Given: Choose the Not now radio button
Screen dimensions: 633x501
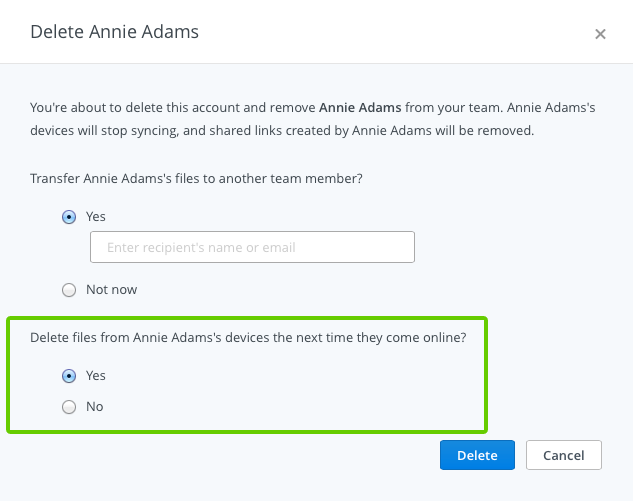Looking at the screenshot, I should 69,290.
